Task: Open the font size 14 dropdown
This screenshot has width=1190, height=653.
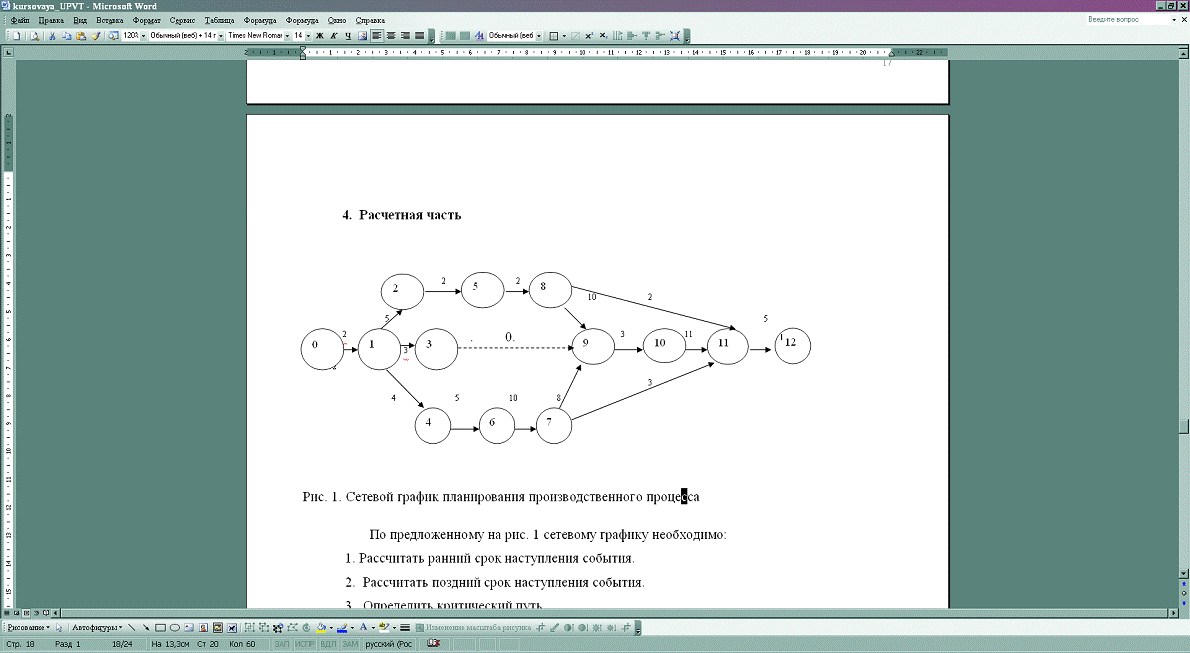Action: (308, 36)
